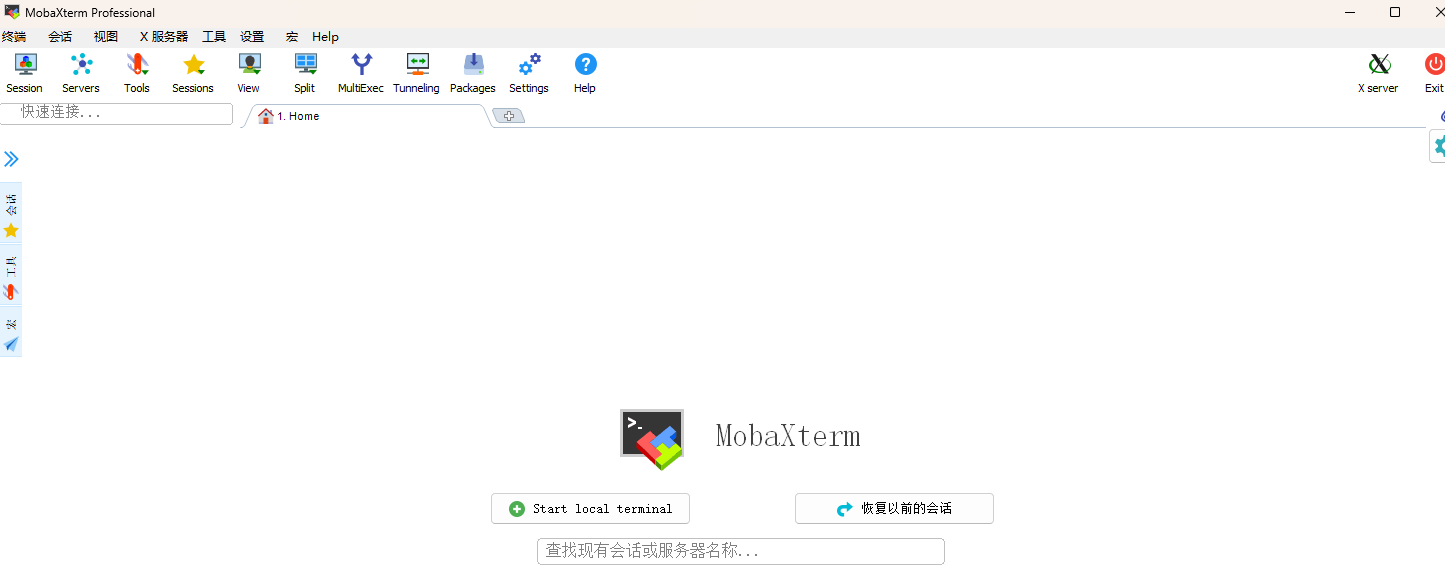
Task: Open a new Session from the toolbar
Action: tap(25, 73)
